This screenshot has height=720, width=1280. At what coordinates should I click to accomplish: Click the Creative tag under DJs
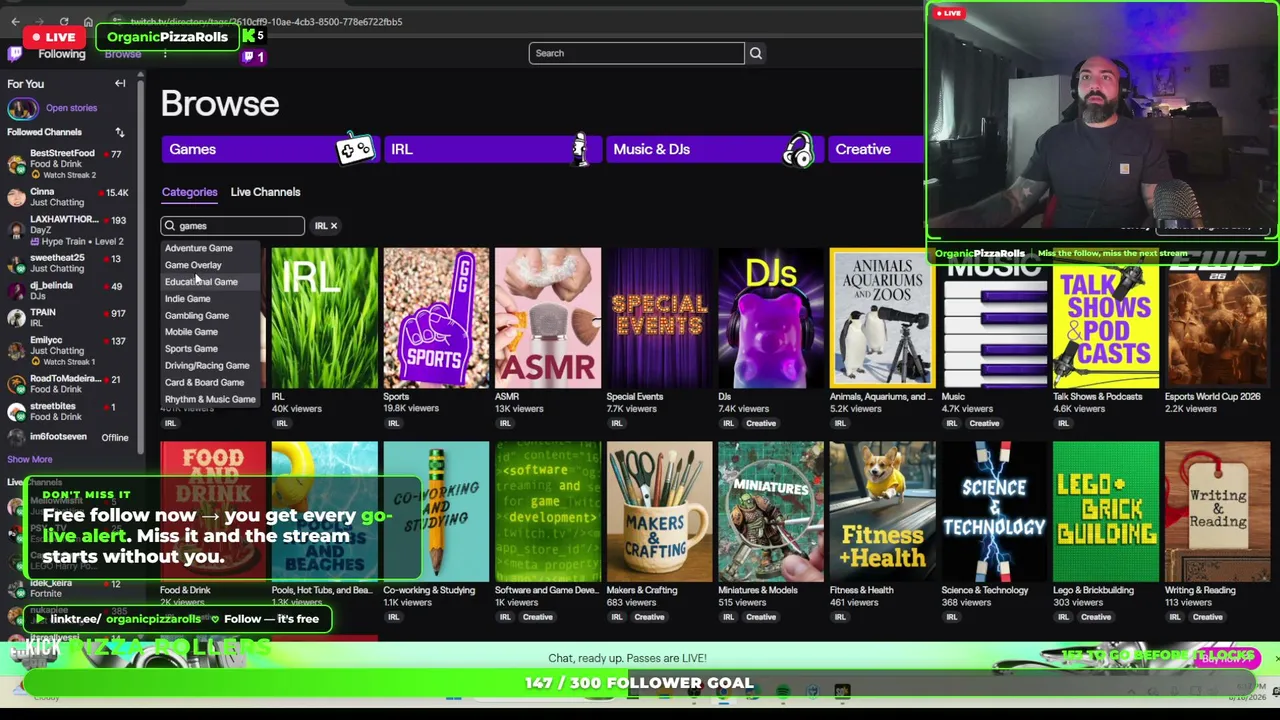[x=761, y=424]
